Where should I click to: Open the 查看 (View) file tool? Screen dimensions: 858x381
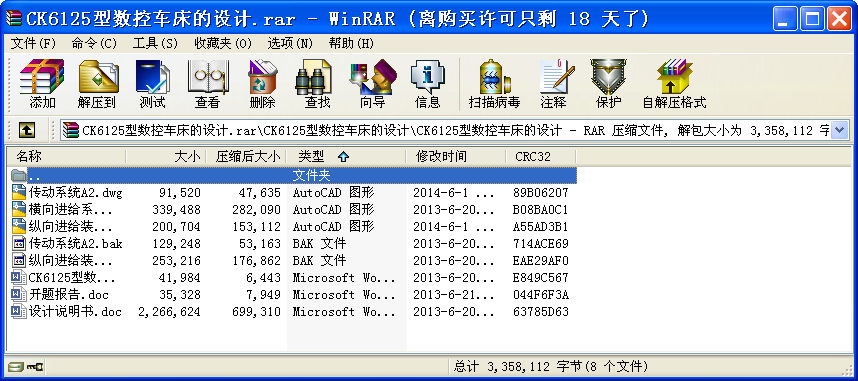207,84
